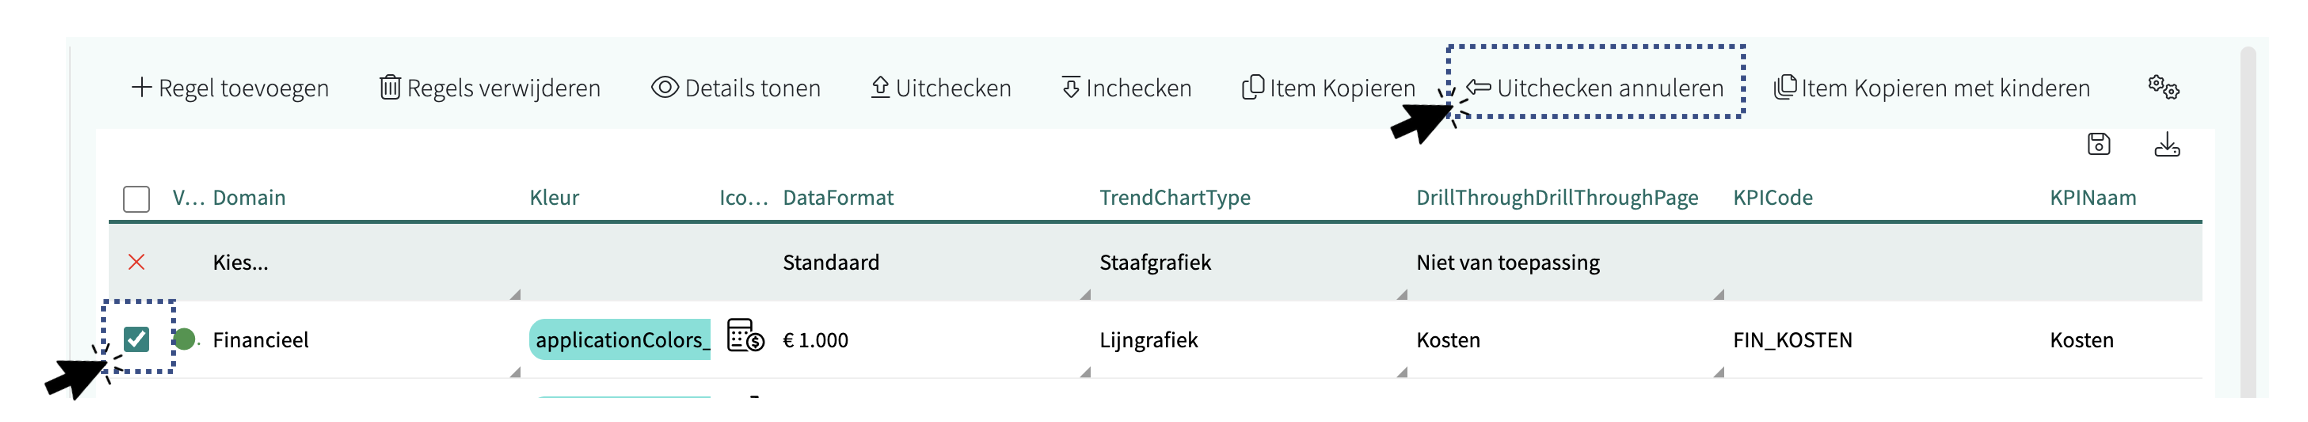Click the red X on the filter row
The height and width of the screenshot is (422, 2308).
[137, 262]
